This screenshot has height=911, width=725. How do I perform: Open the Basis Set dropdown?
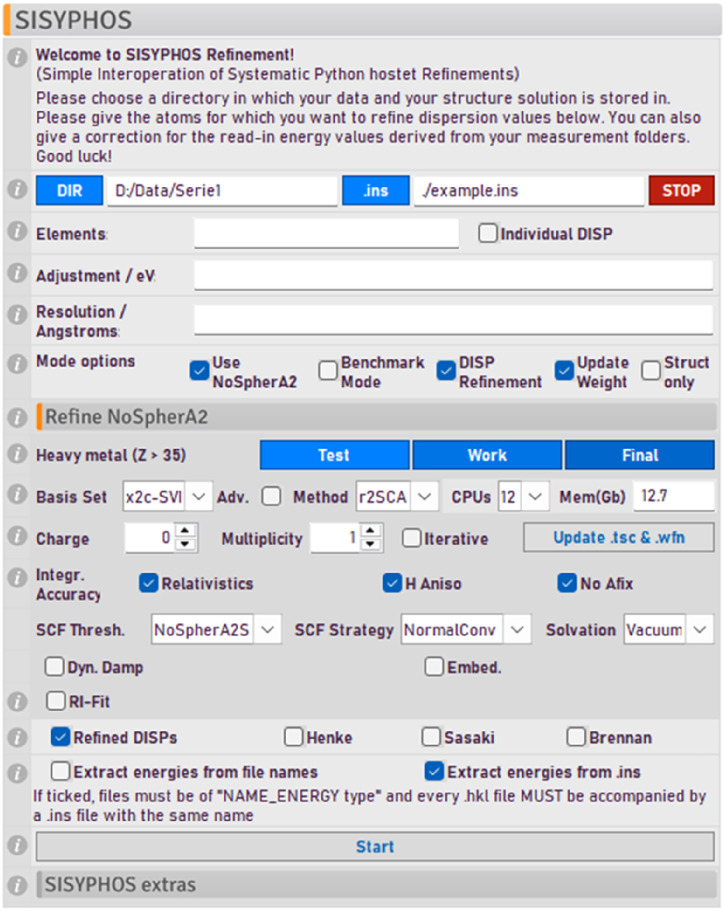199,496
